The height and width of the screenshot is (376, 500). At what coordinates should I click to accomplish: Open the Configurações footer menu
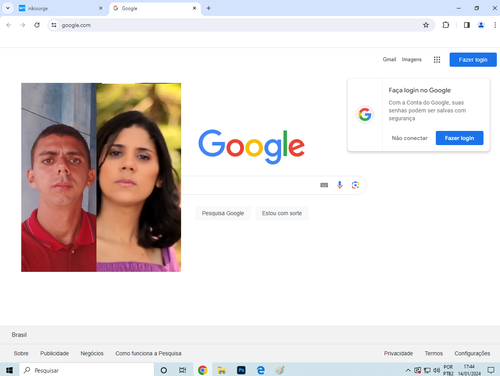(x=472, y=353)
